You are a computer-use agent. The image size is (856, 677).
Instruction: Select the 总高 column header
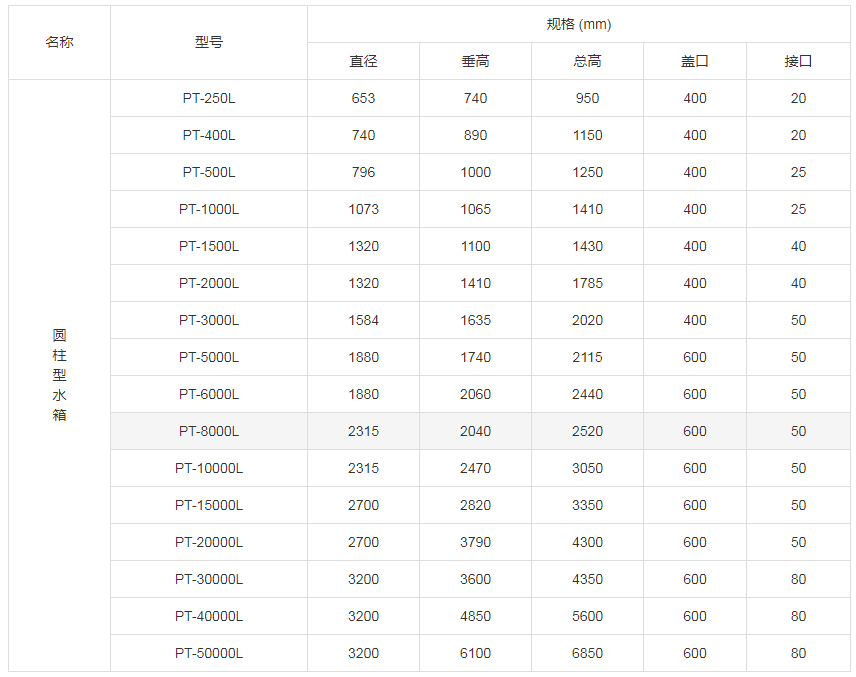point(587,61)
